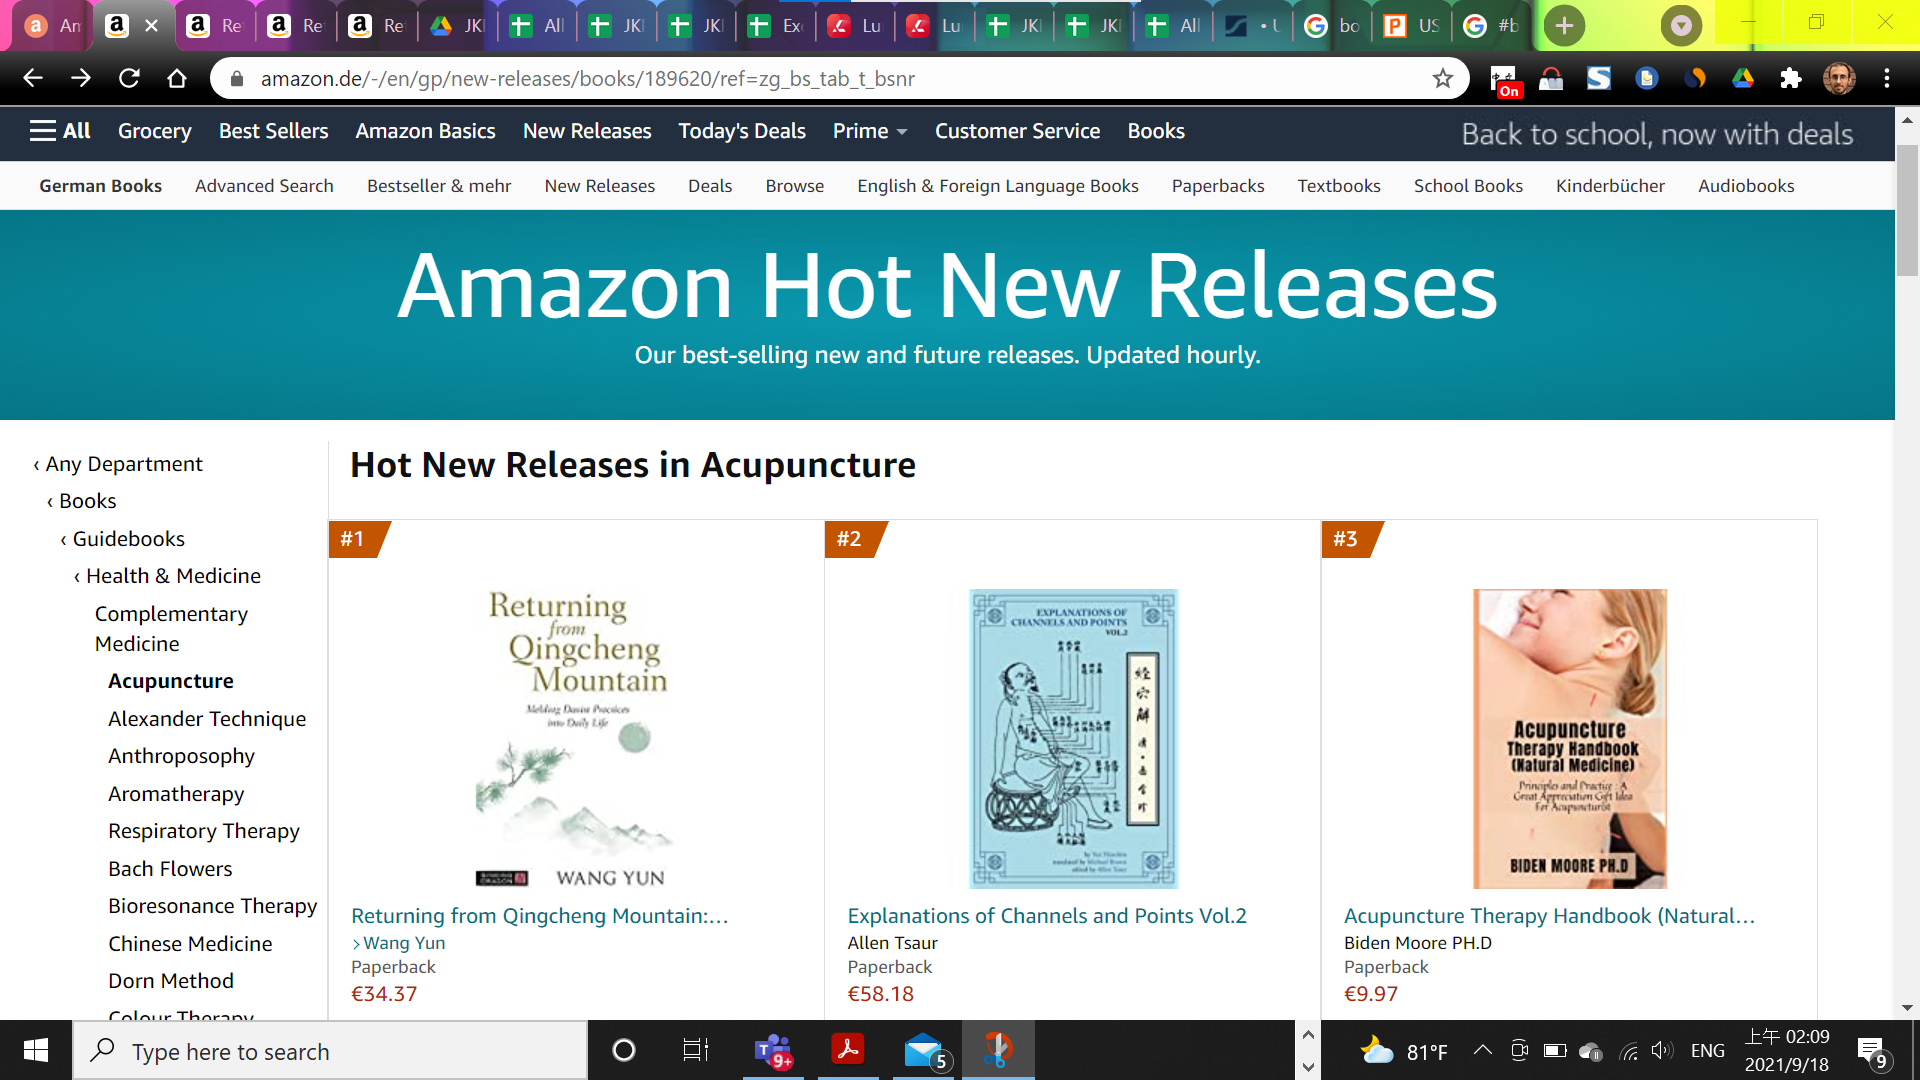Open the Tab search dropdown button
The height and width of the screenshot is (1080, 1920).
click(1681, 26)
